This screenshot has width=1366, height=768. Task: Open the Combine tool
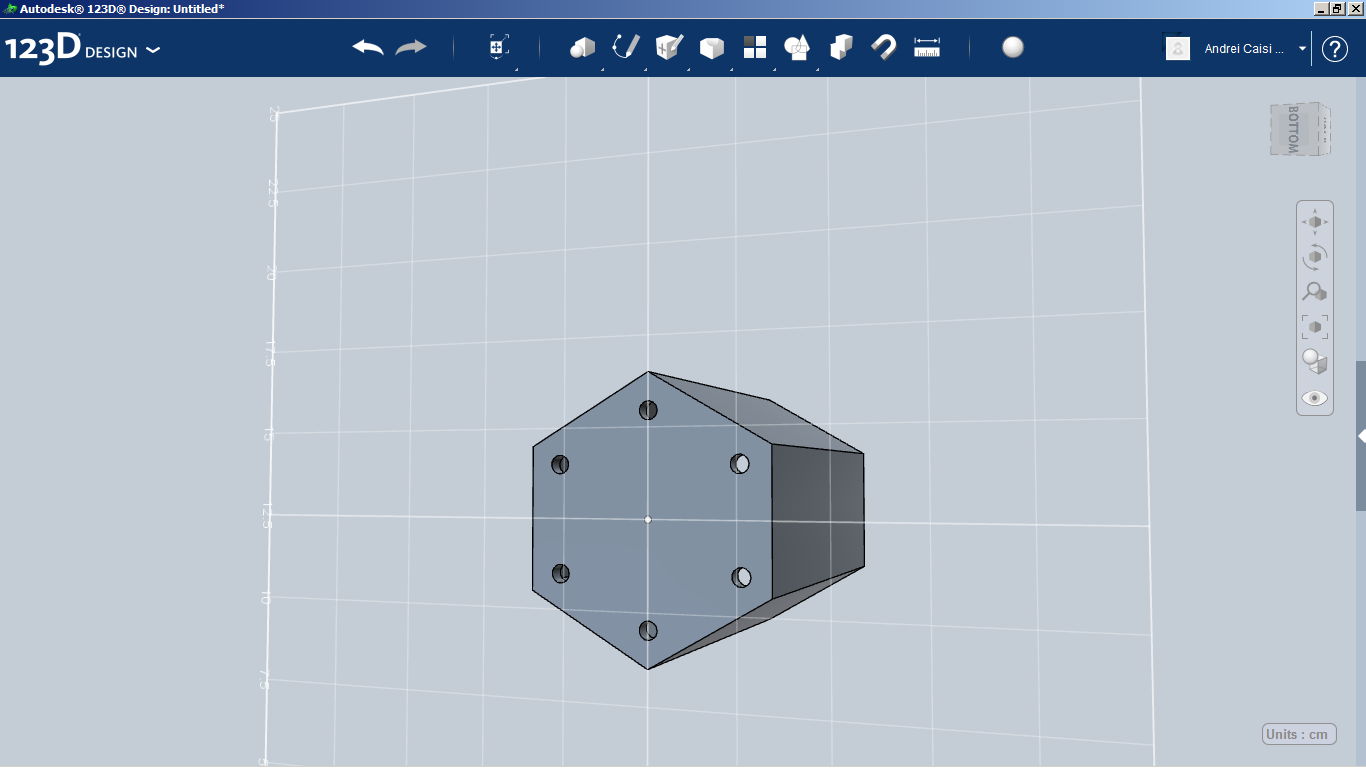[841, 48]
